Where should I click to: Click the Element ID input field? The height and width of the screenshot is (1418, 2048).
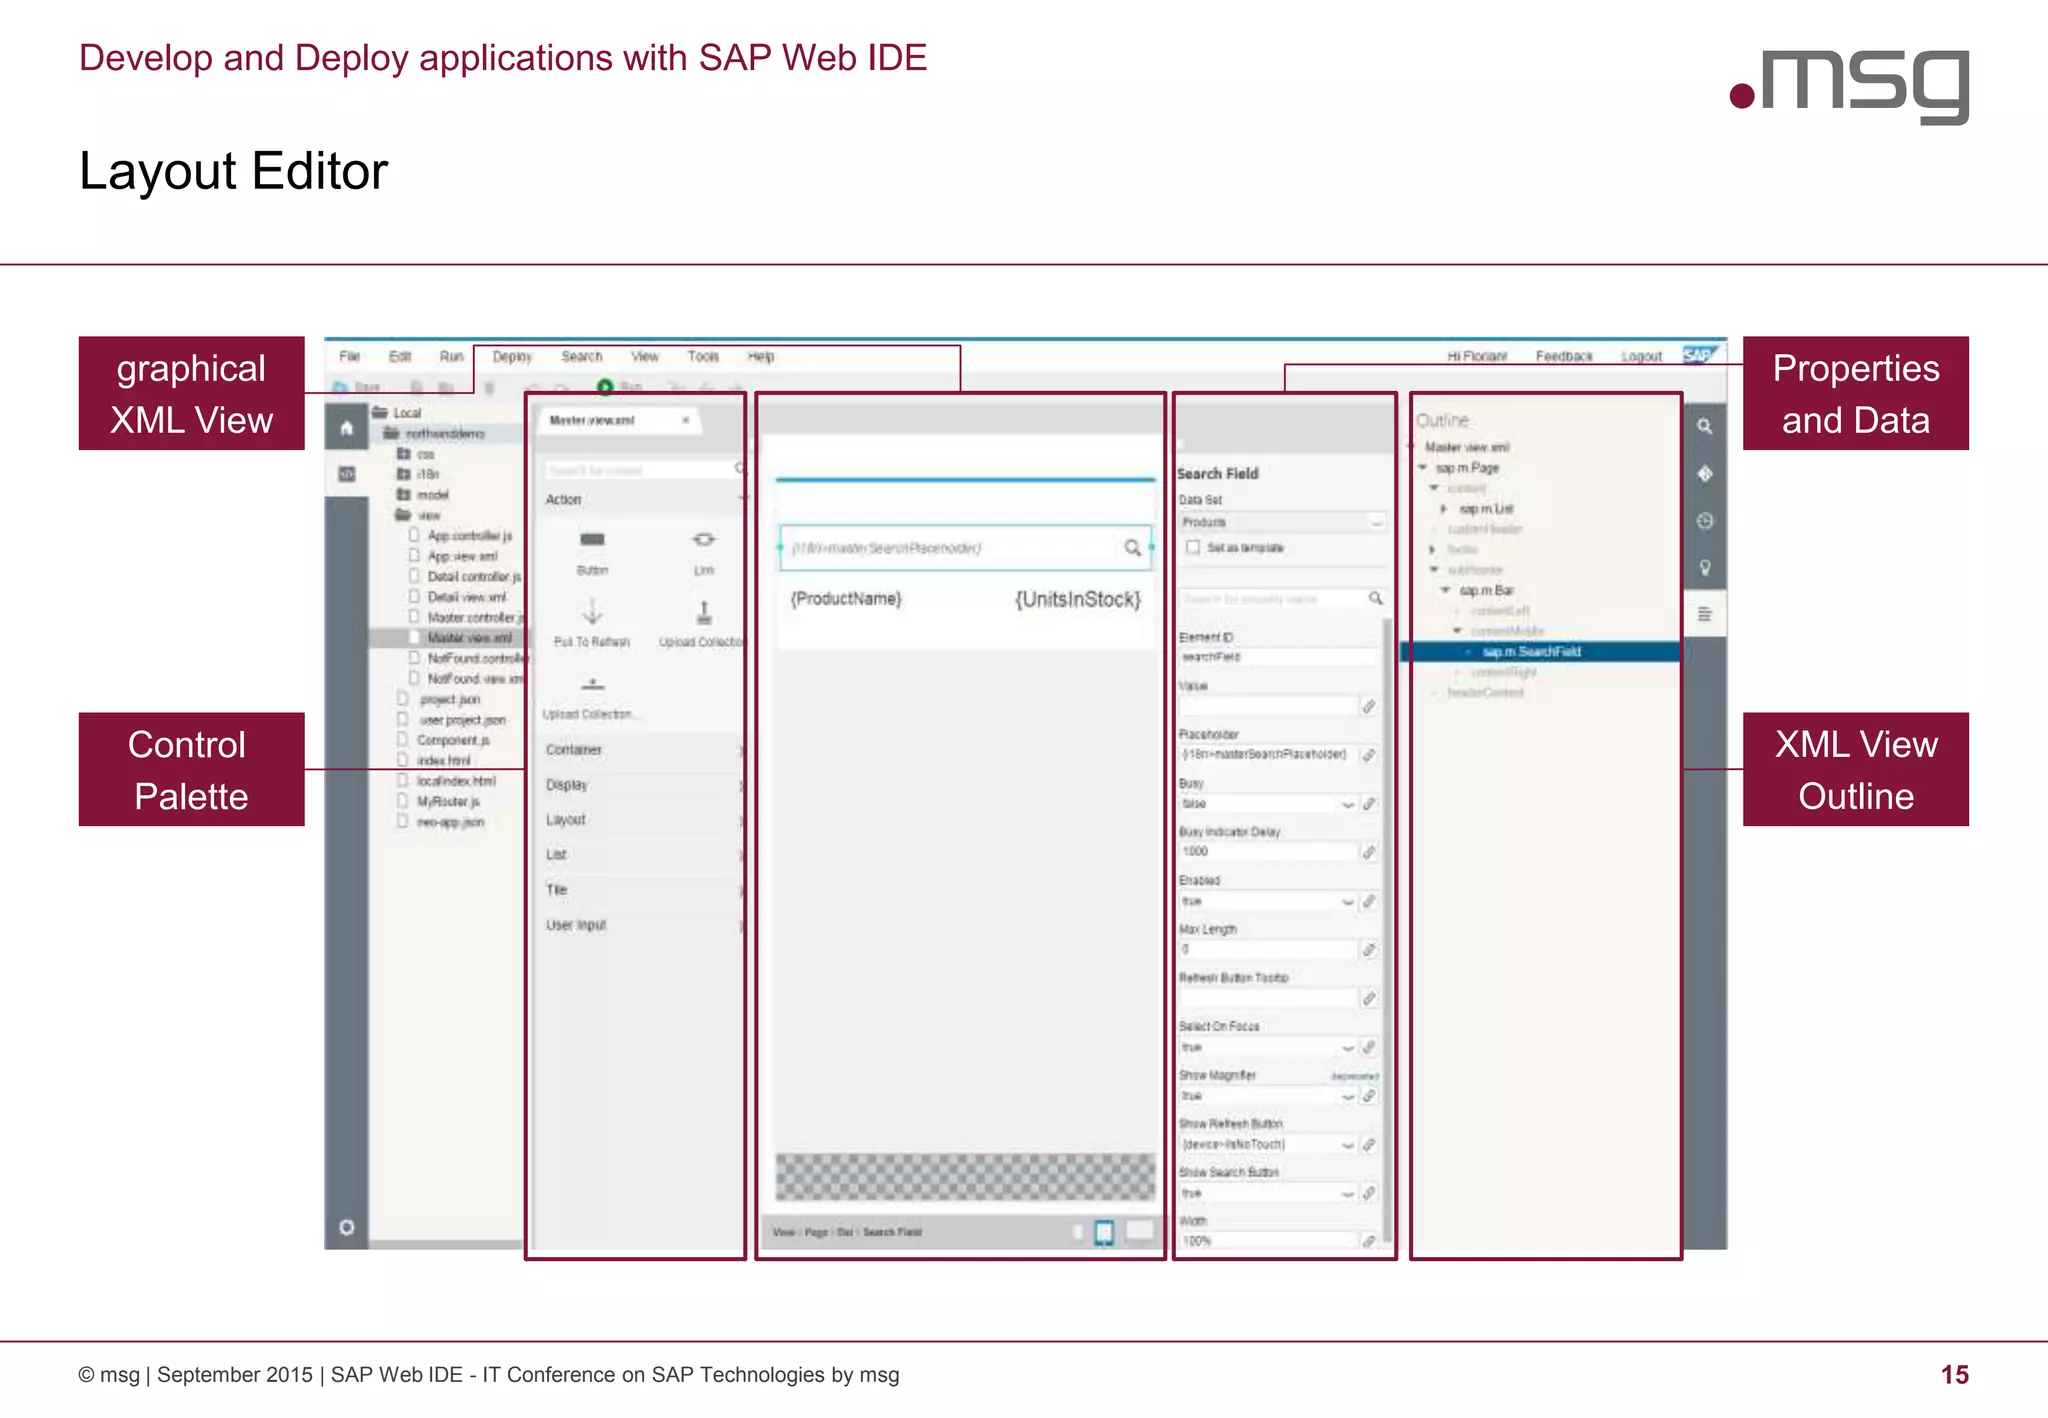(1278, 657)
